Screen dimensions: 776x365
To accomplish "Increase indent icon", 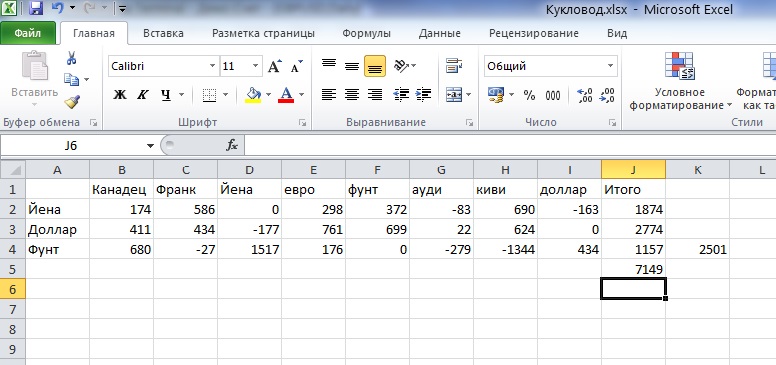I will point(423,94).
